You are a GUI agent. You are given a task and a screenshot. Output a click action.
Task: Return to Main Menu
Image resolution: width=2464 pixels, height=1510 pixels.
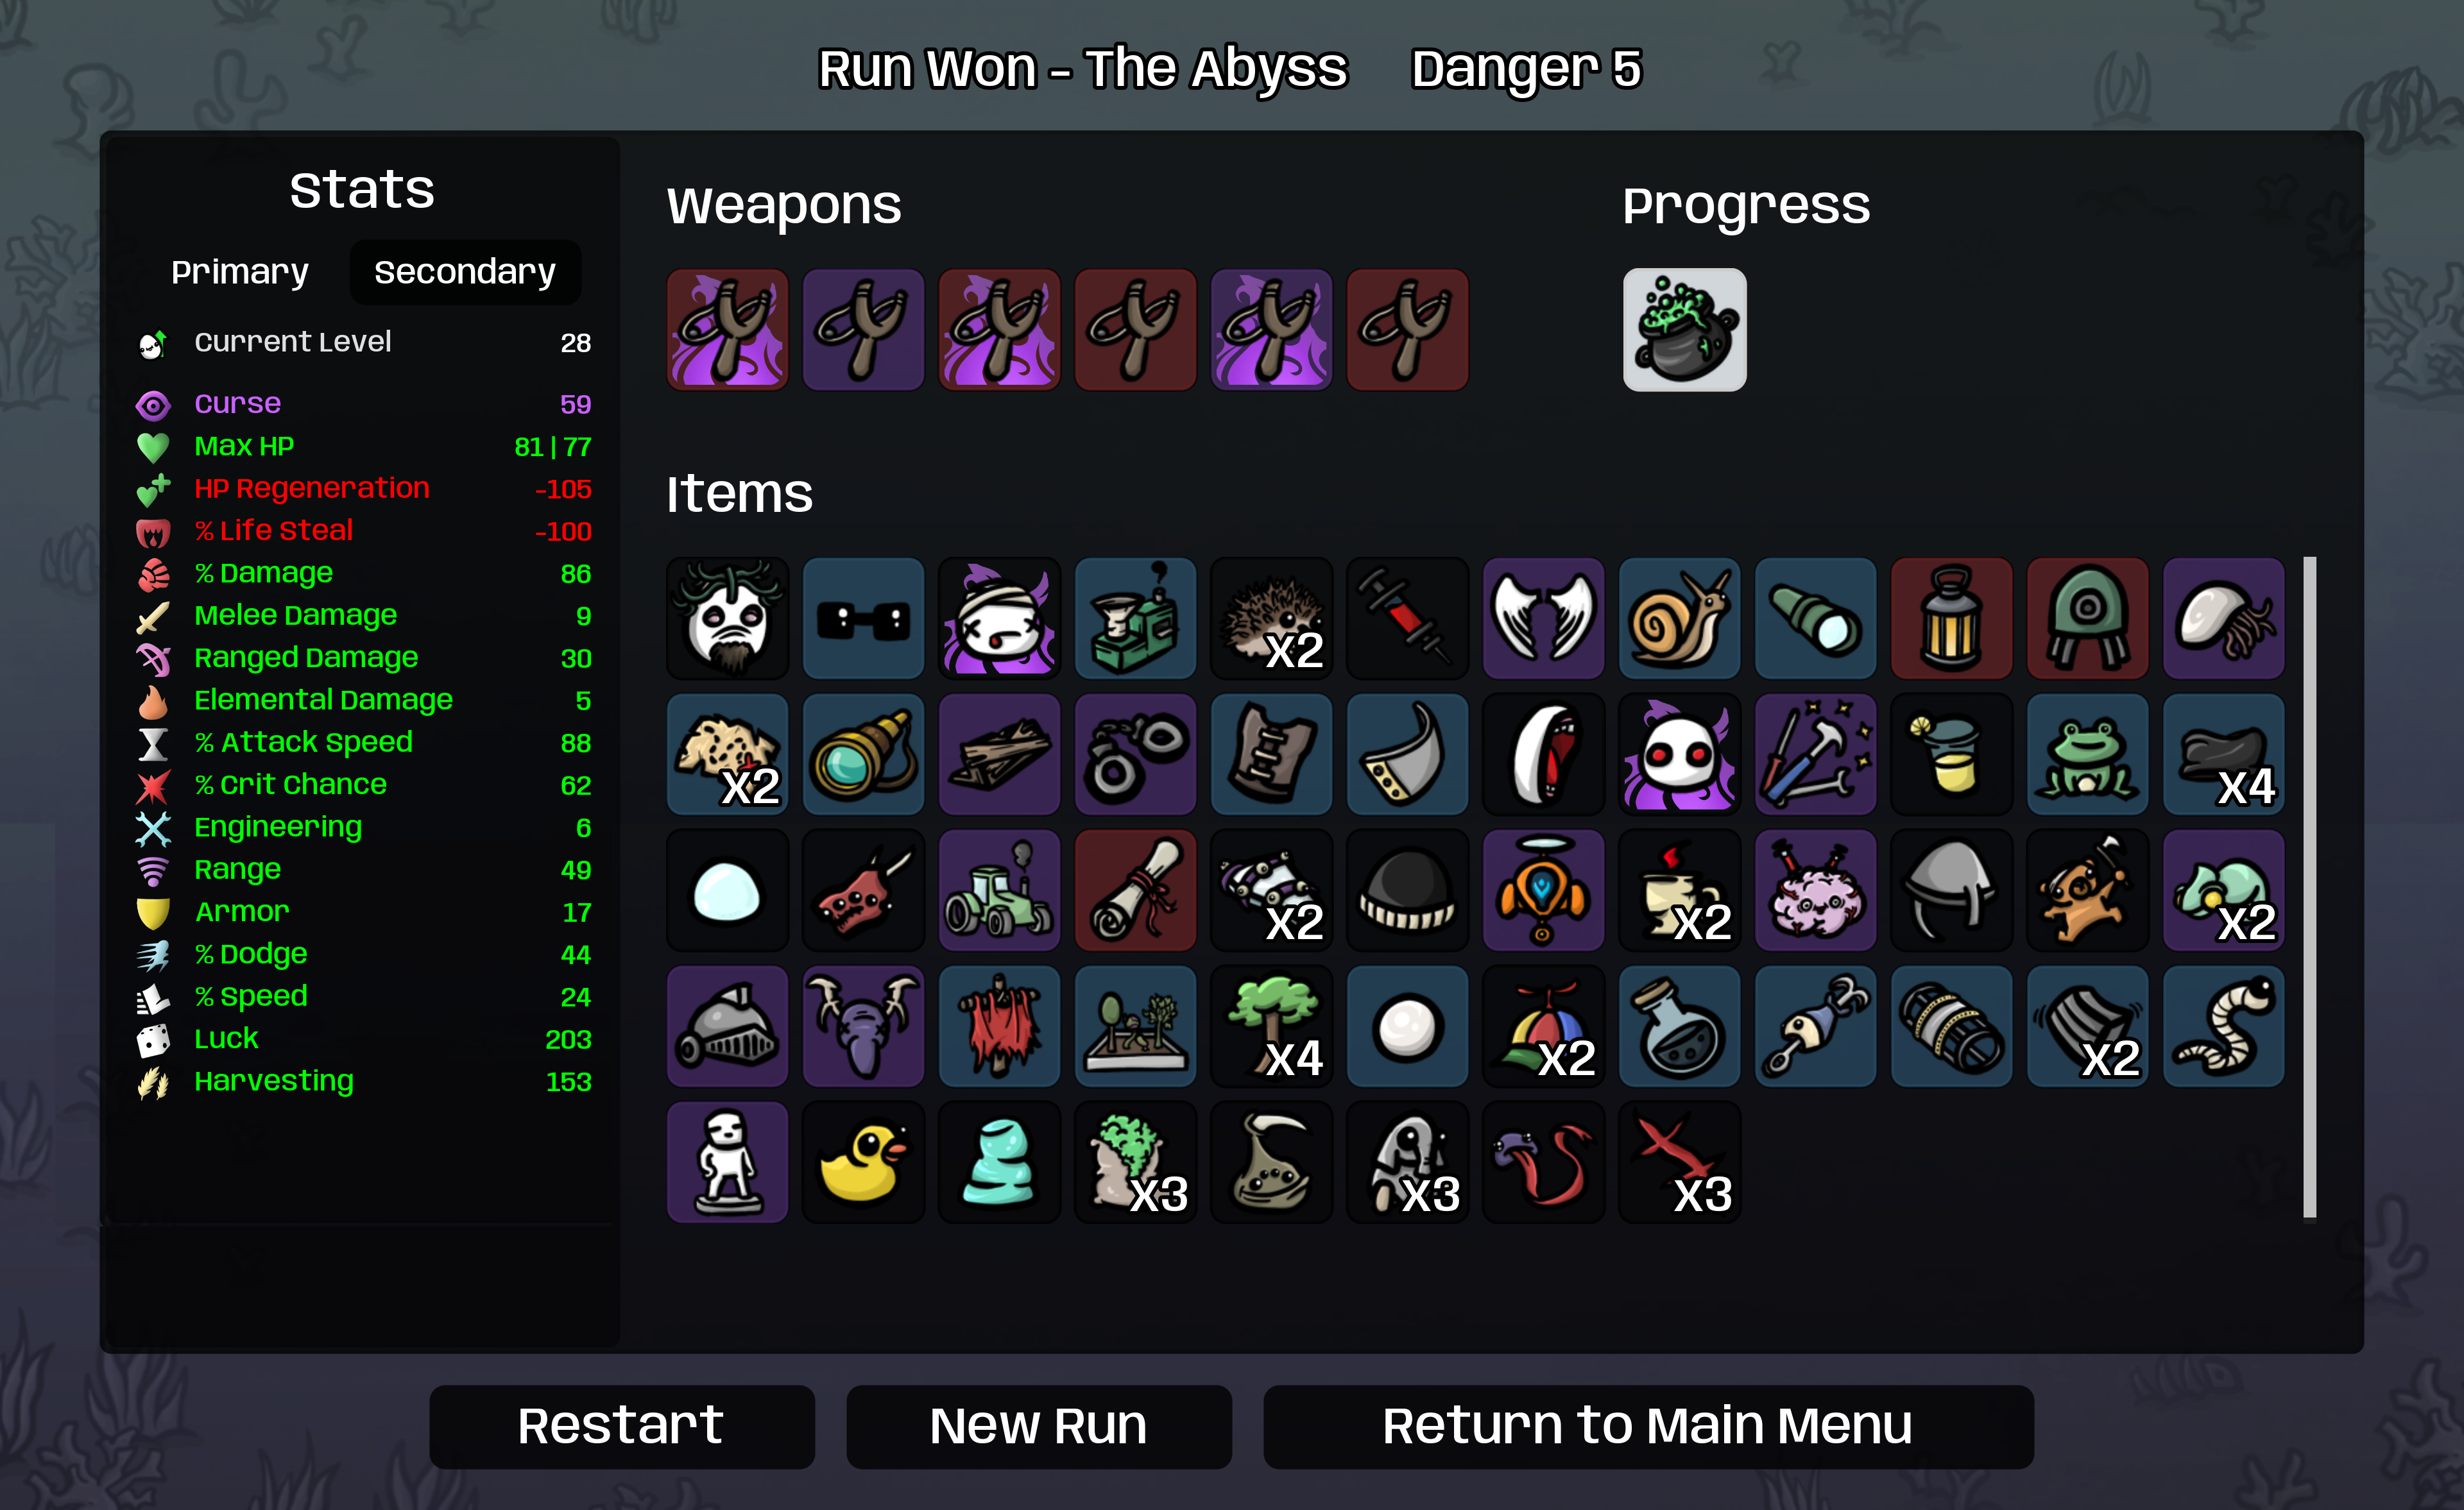click(x=1648, y=1426)
